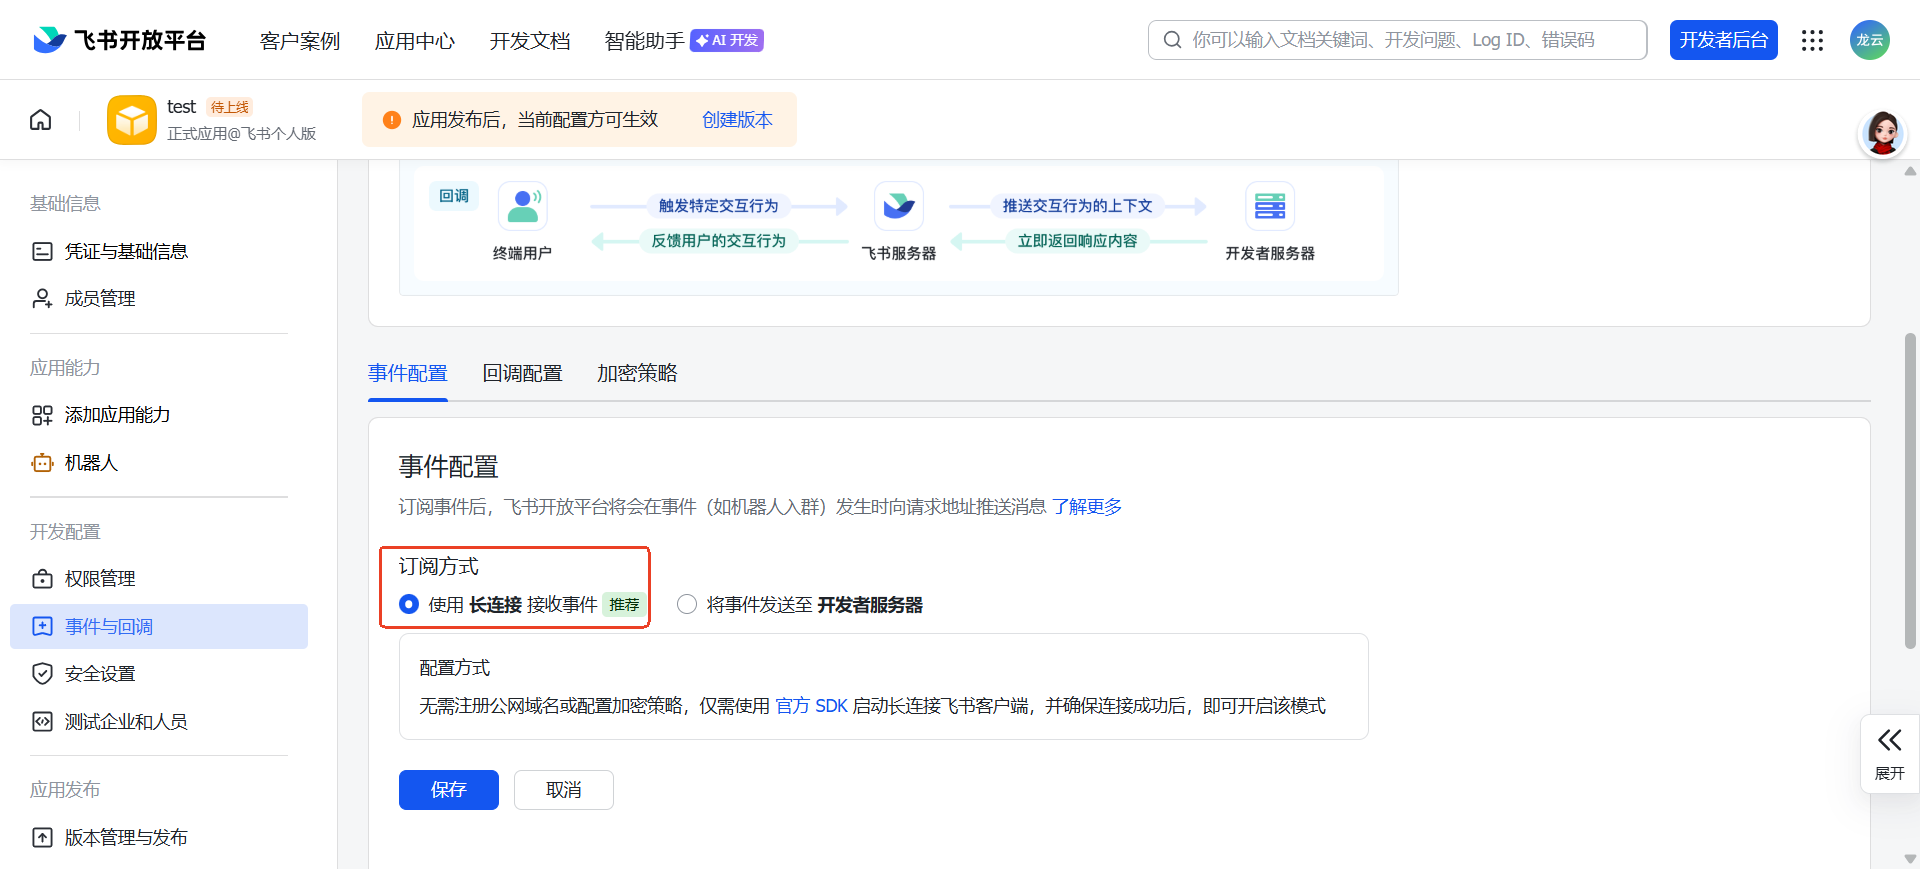Open the floating assistant avatar
Viewport: 1920px width, 869px height.
point(1882,133)
